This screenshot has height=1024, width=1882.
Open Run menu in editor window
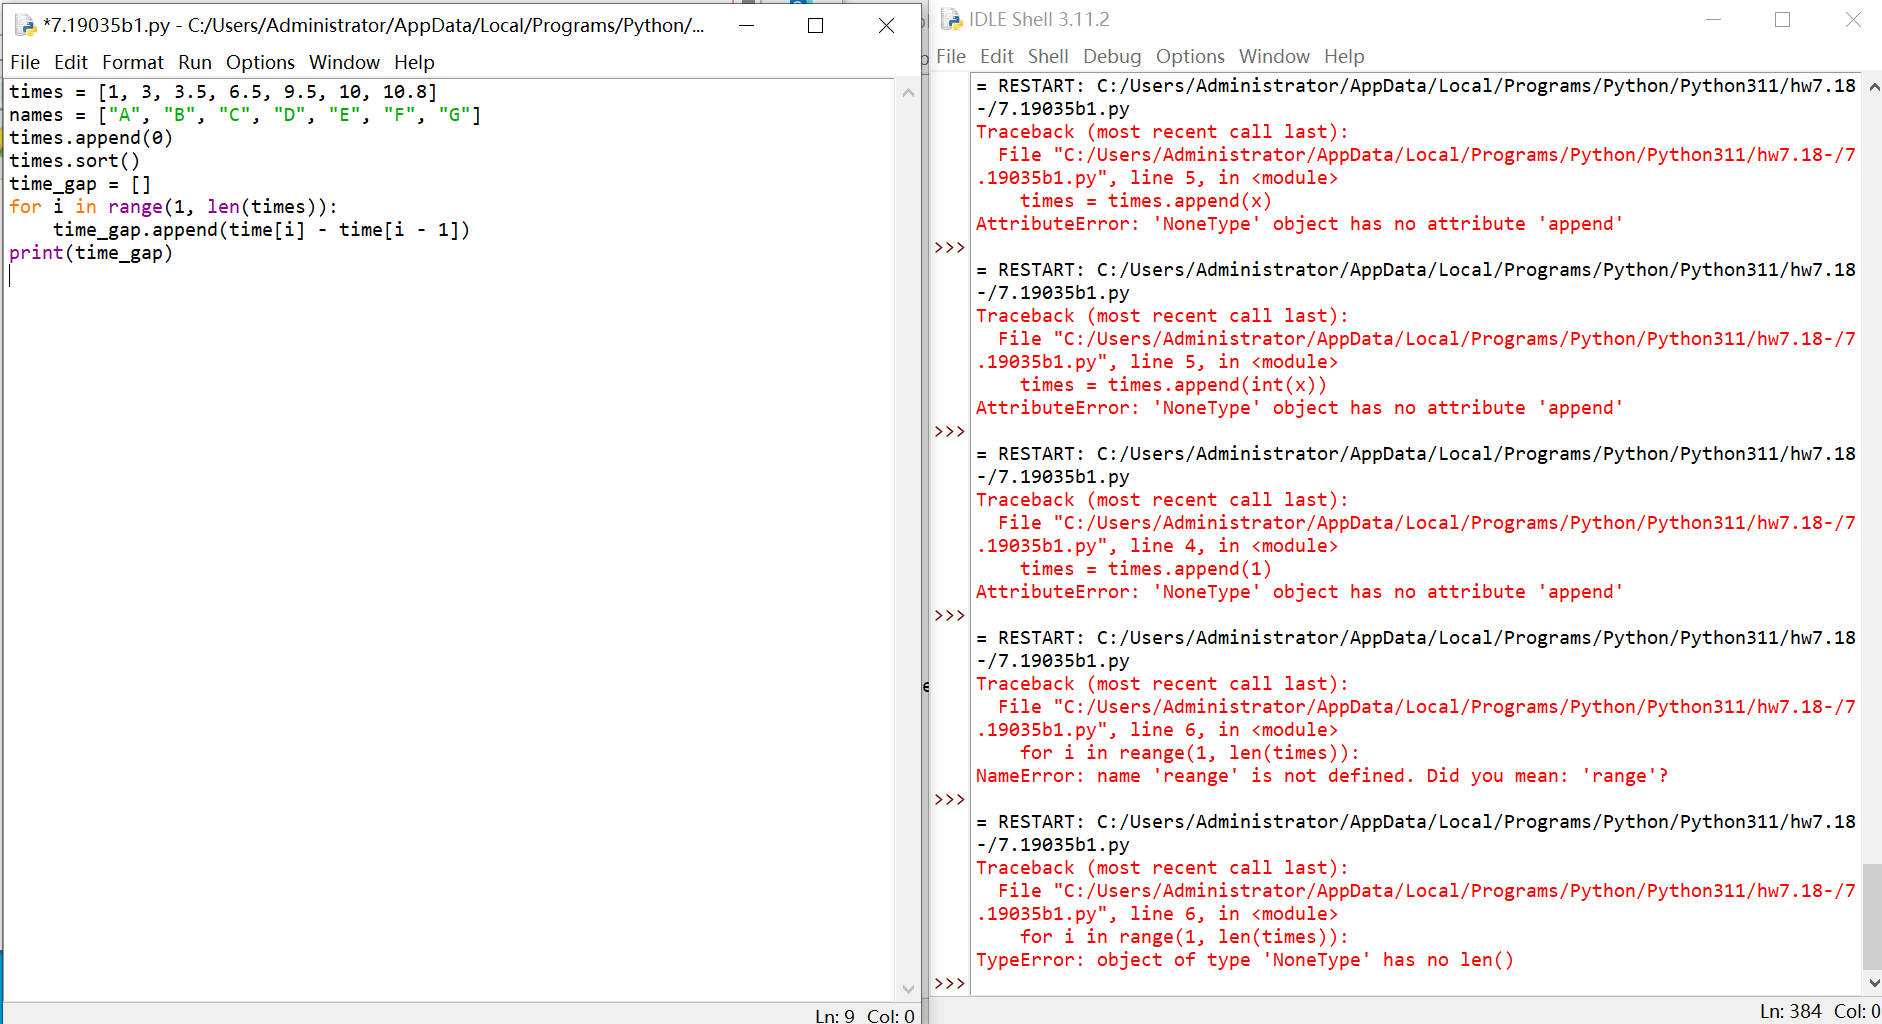pos(195,62)
